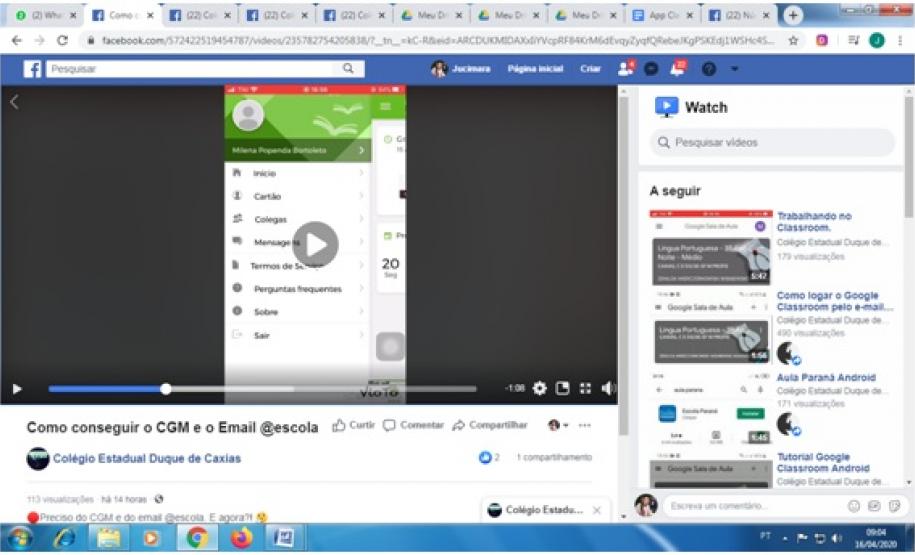The image size is (915, 555).
Task: Open Facebook Messenger icon in top bar
Action: click(651, 69)
